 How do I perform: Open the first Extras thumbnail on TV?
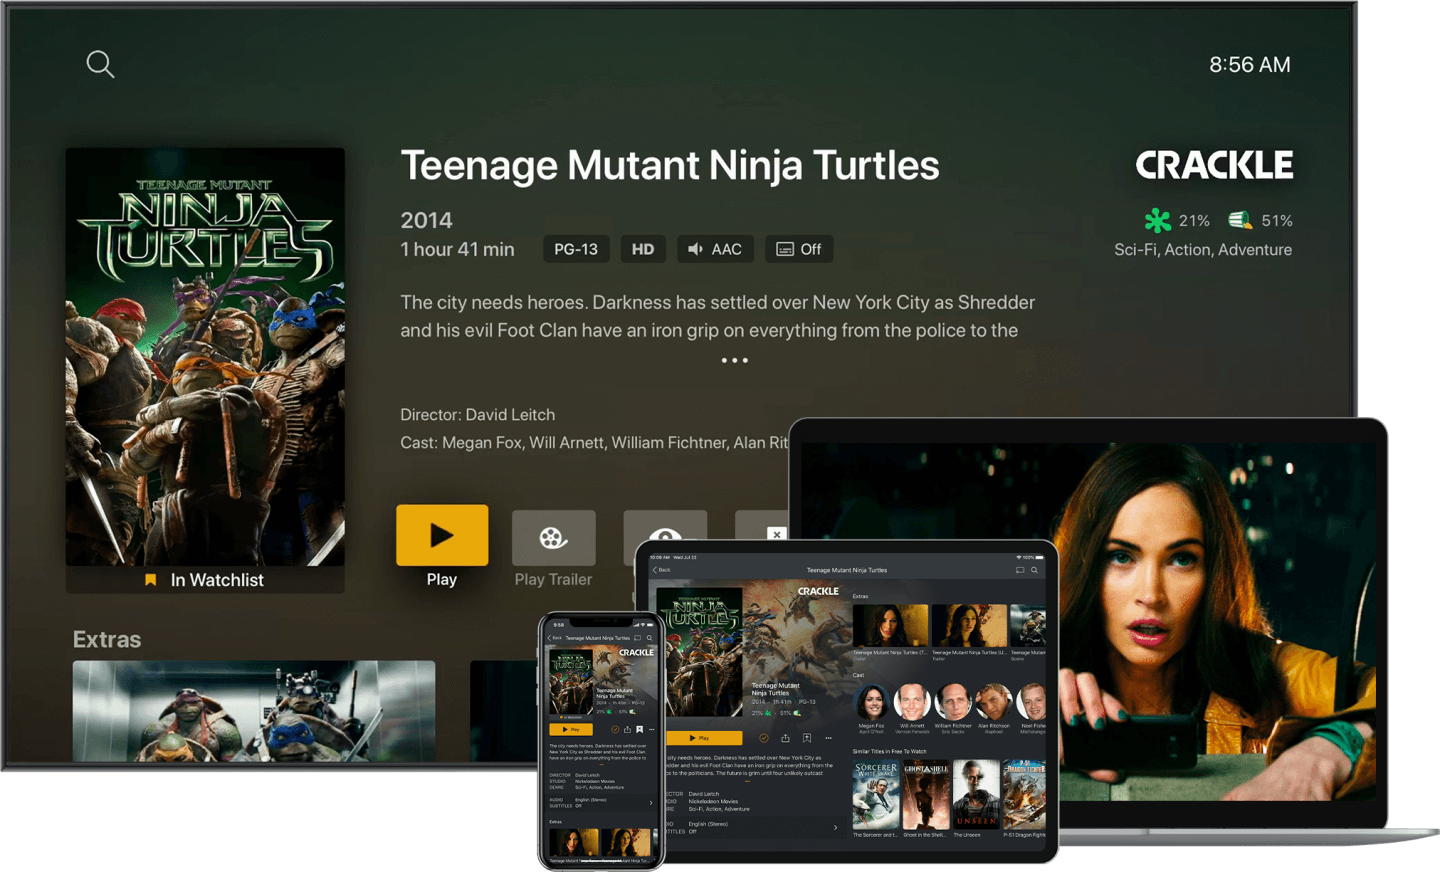coord(254,710)
